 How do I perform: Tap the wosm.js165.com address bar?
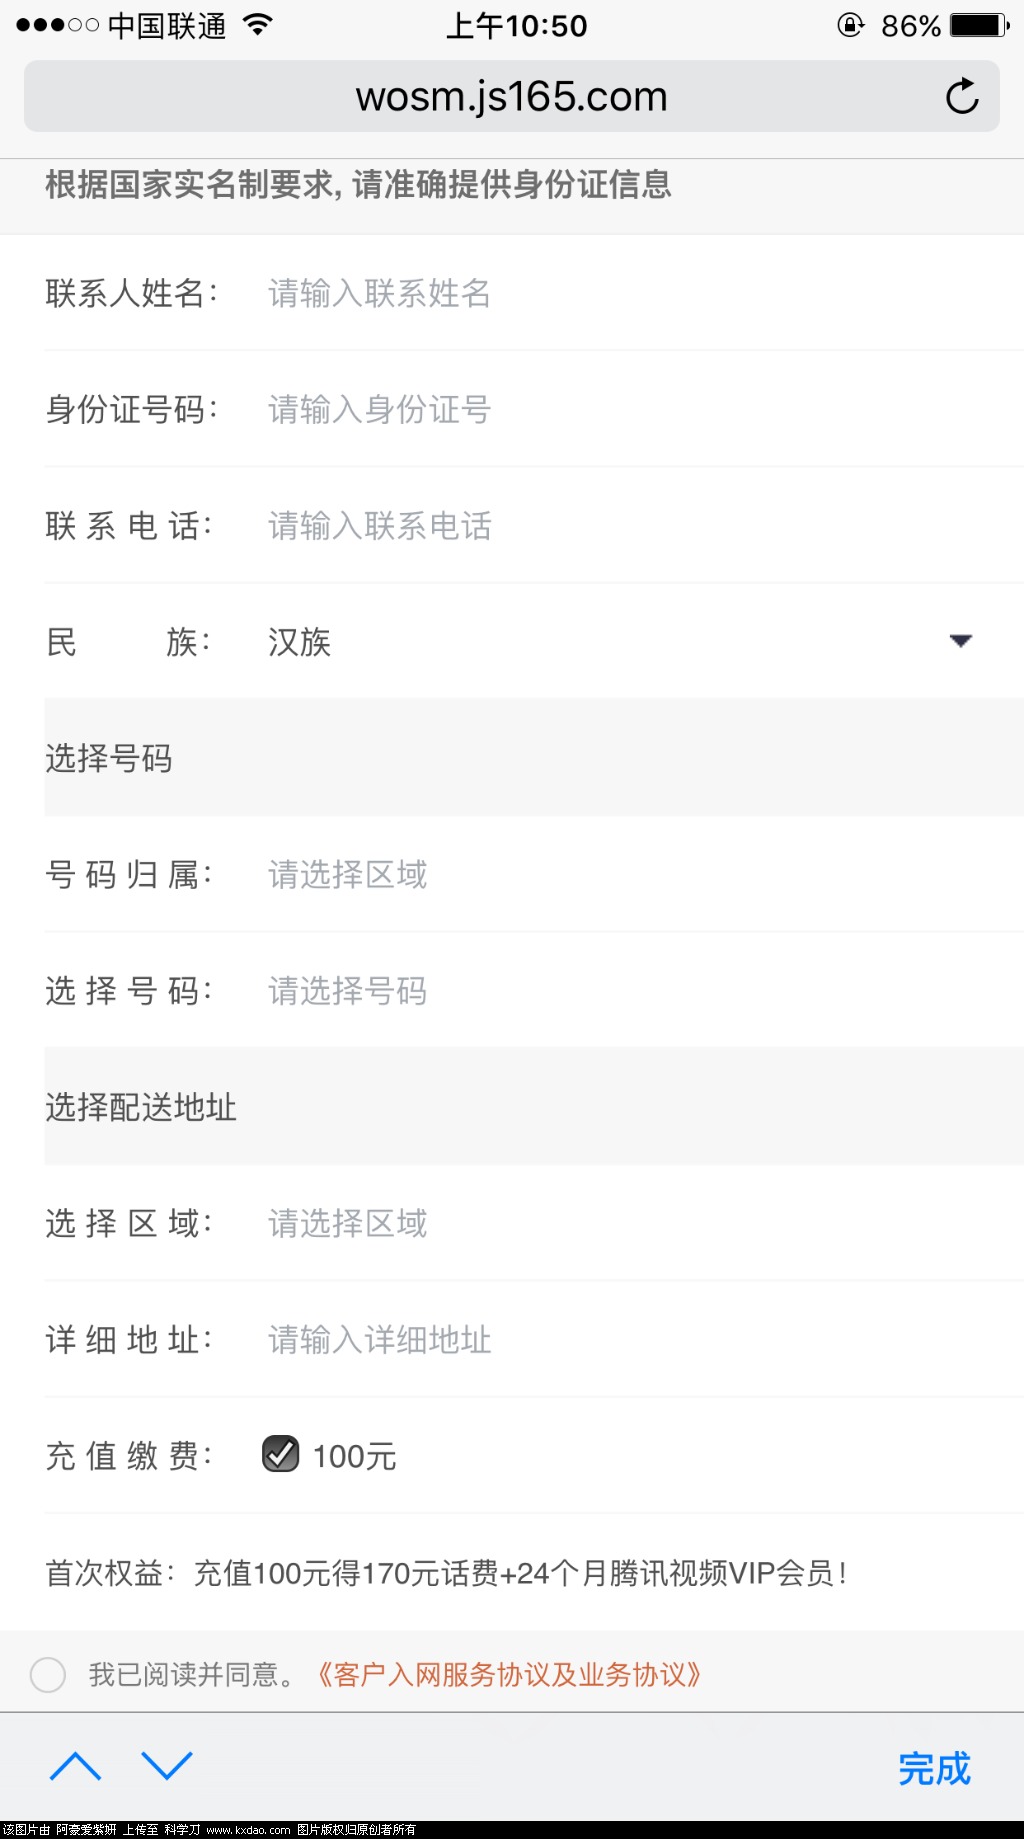point(511,97)
